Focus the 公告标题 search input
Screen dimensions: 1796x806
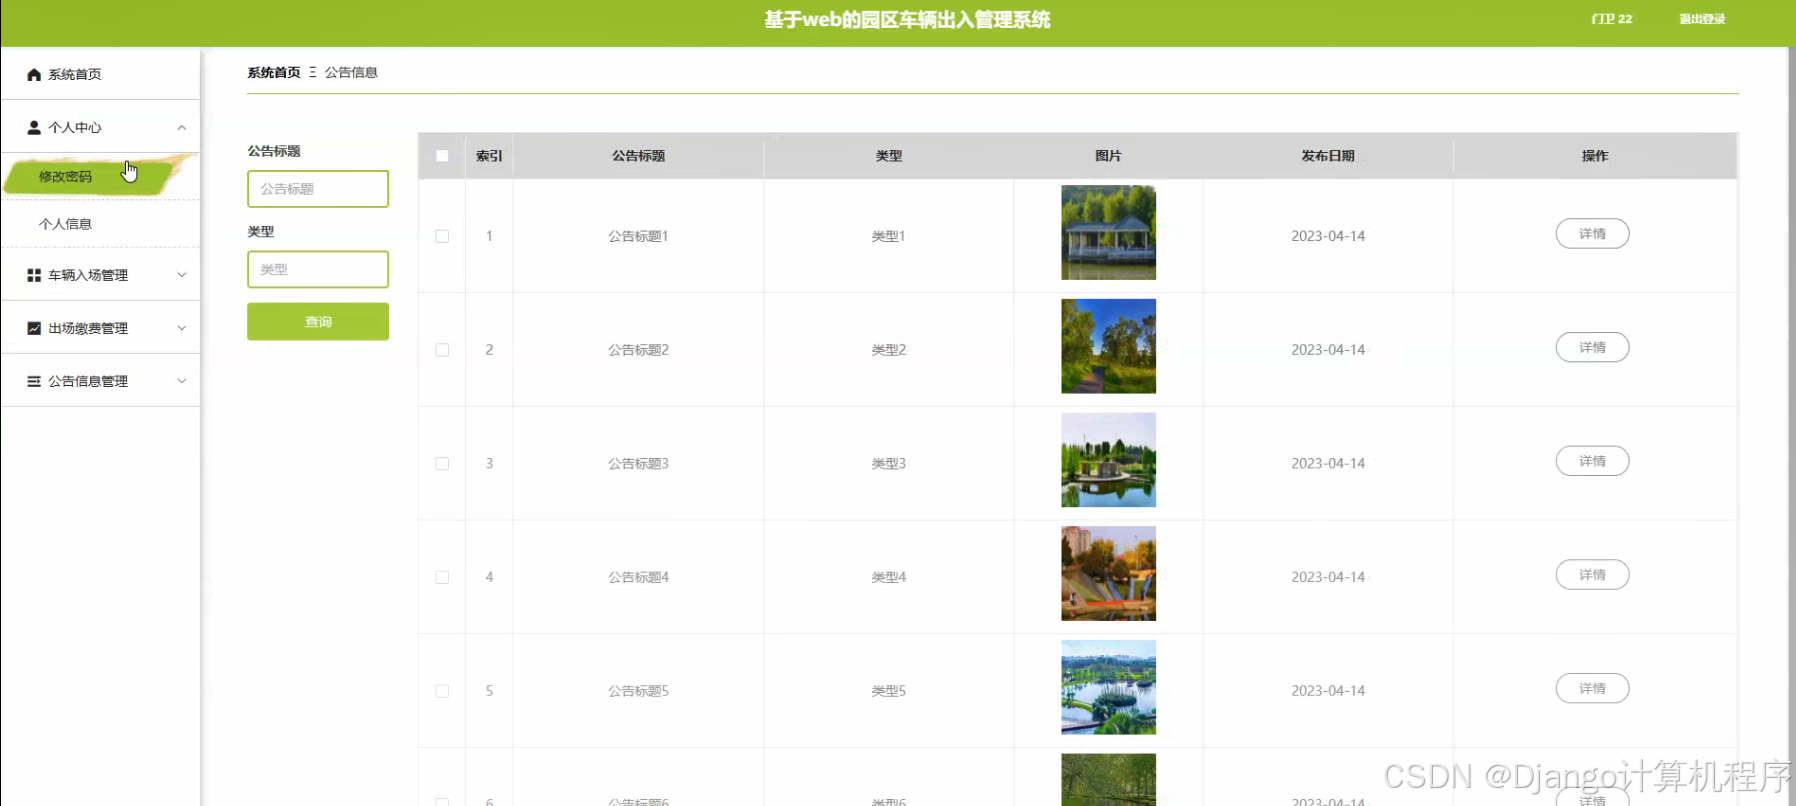[x=318, y=189]
